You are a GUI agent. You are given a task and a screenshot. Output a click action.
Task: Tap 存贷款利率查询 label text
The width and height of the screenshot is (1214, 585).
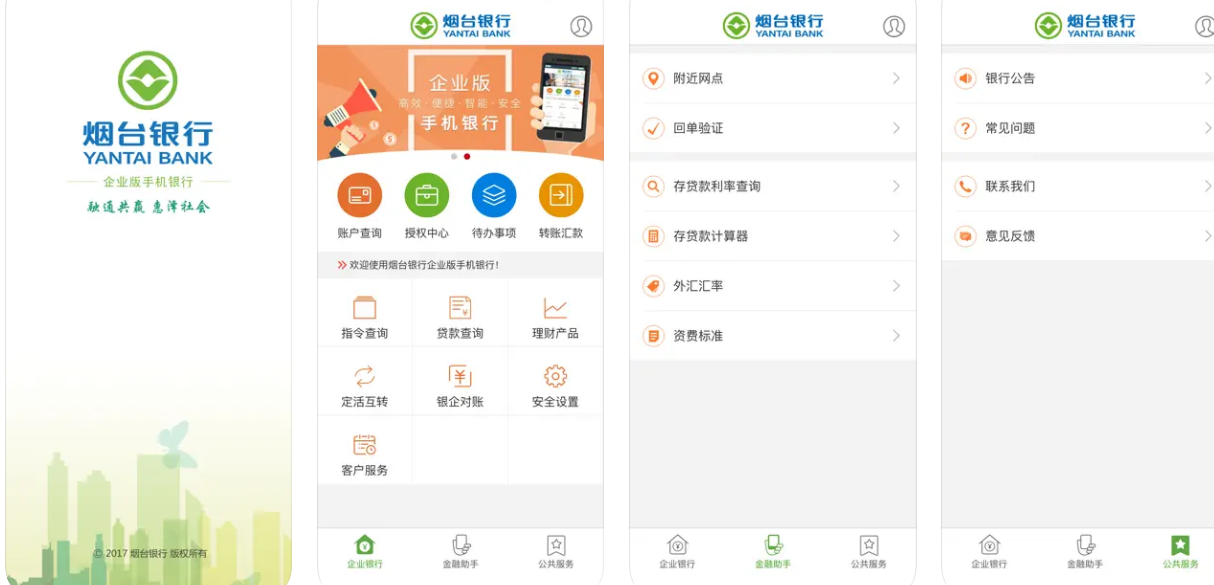717,186
